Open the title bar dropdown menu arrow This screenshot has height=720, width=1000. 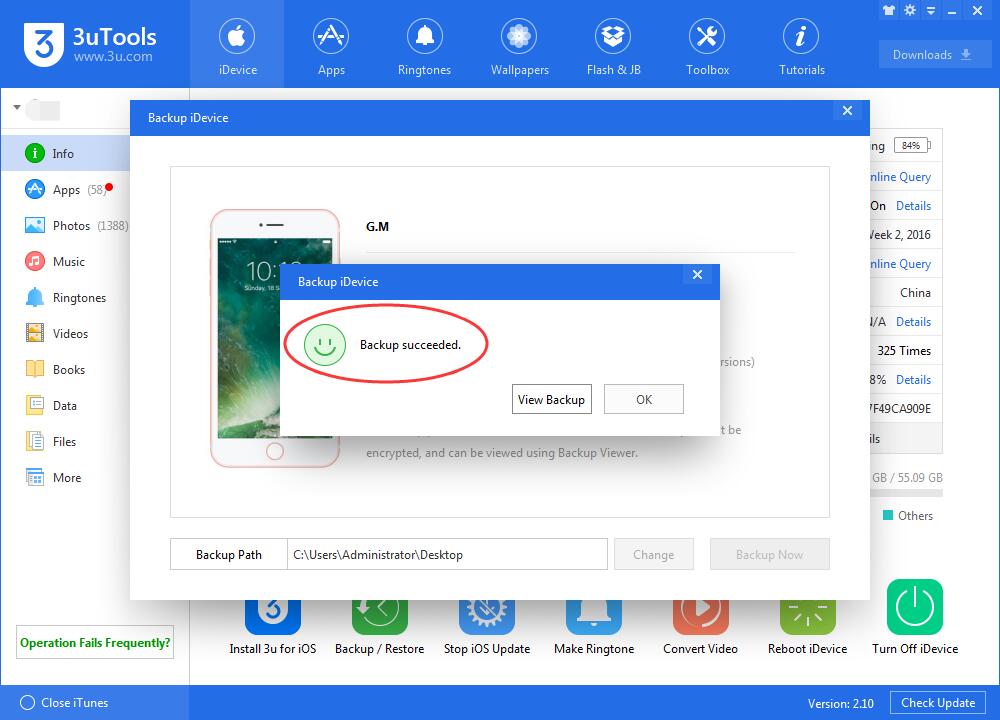[x=931, y=11]
